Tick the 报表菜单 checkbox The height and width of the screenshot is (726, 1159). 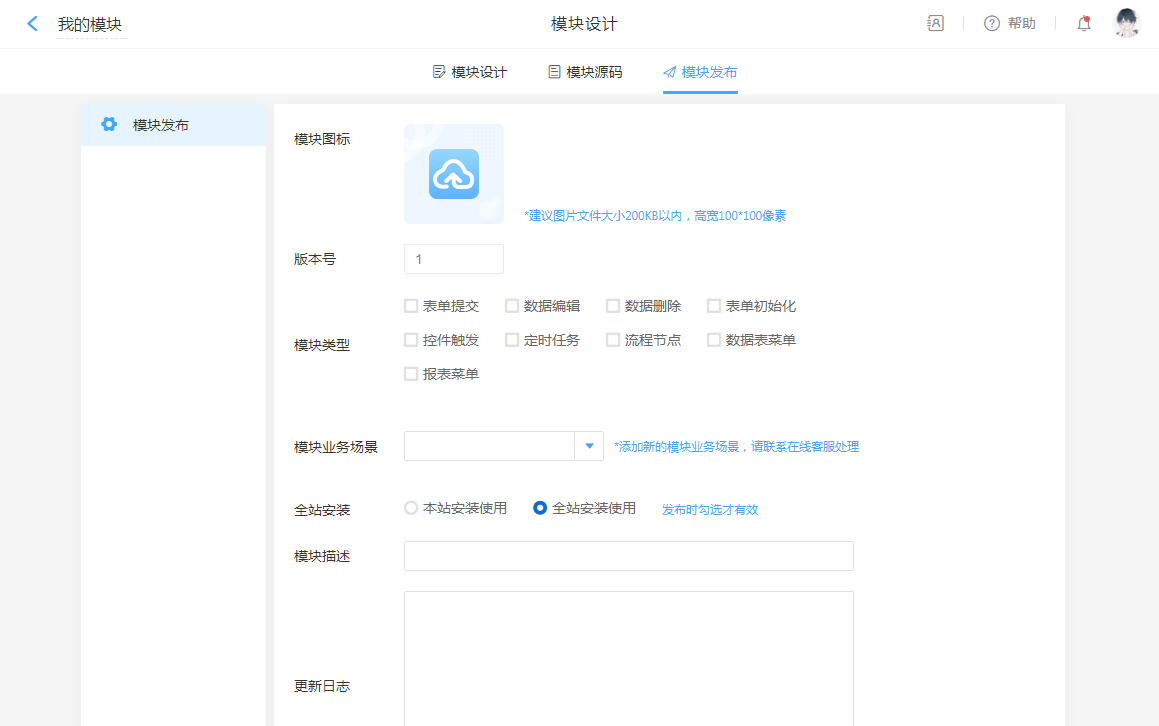(x=411, y=374)
